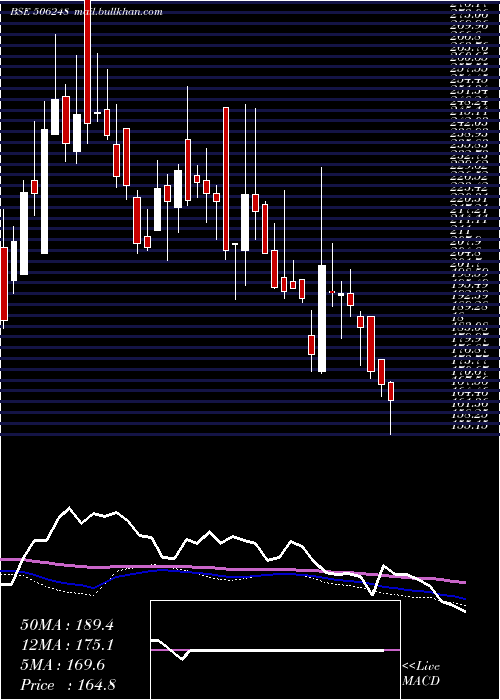The height and width of the screenshot is (700, 500).
Task: Select the Price : 164.8 value
Action: (68, 685)
